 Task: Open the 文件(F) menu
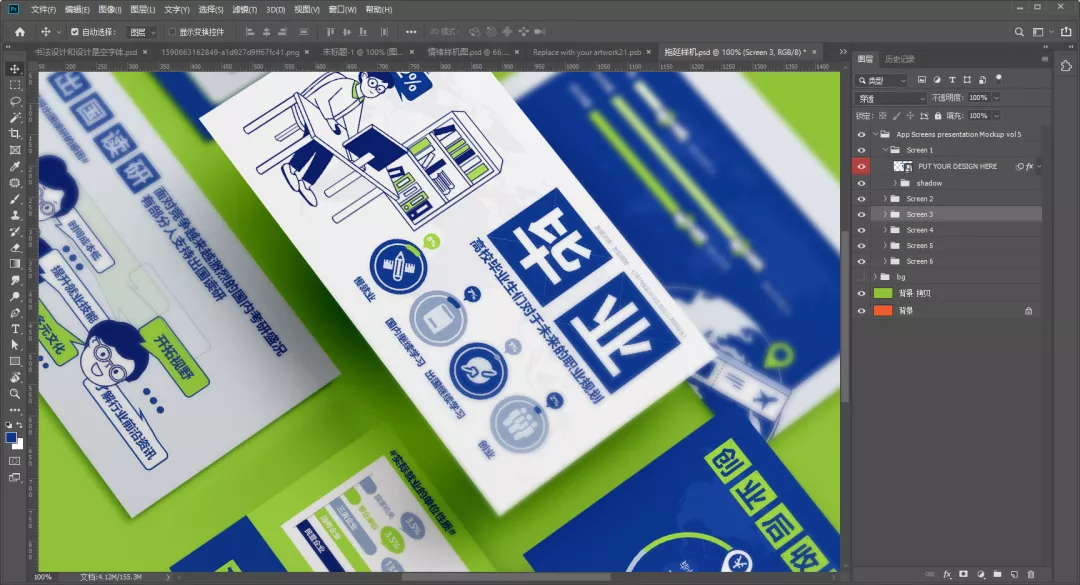[x=43, y=10]
